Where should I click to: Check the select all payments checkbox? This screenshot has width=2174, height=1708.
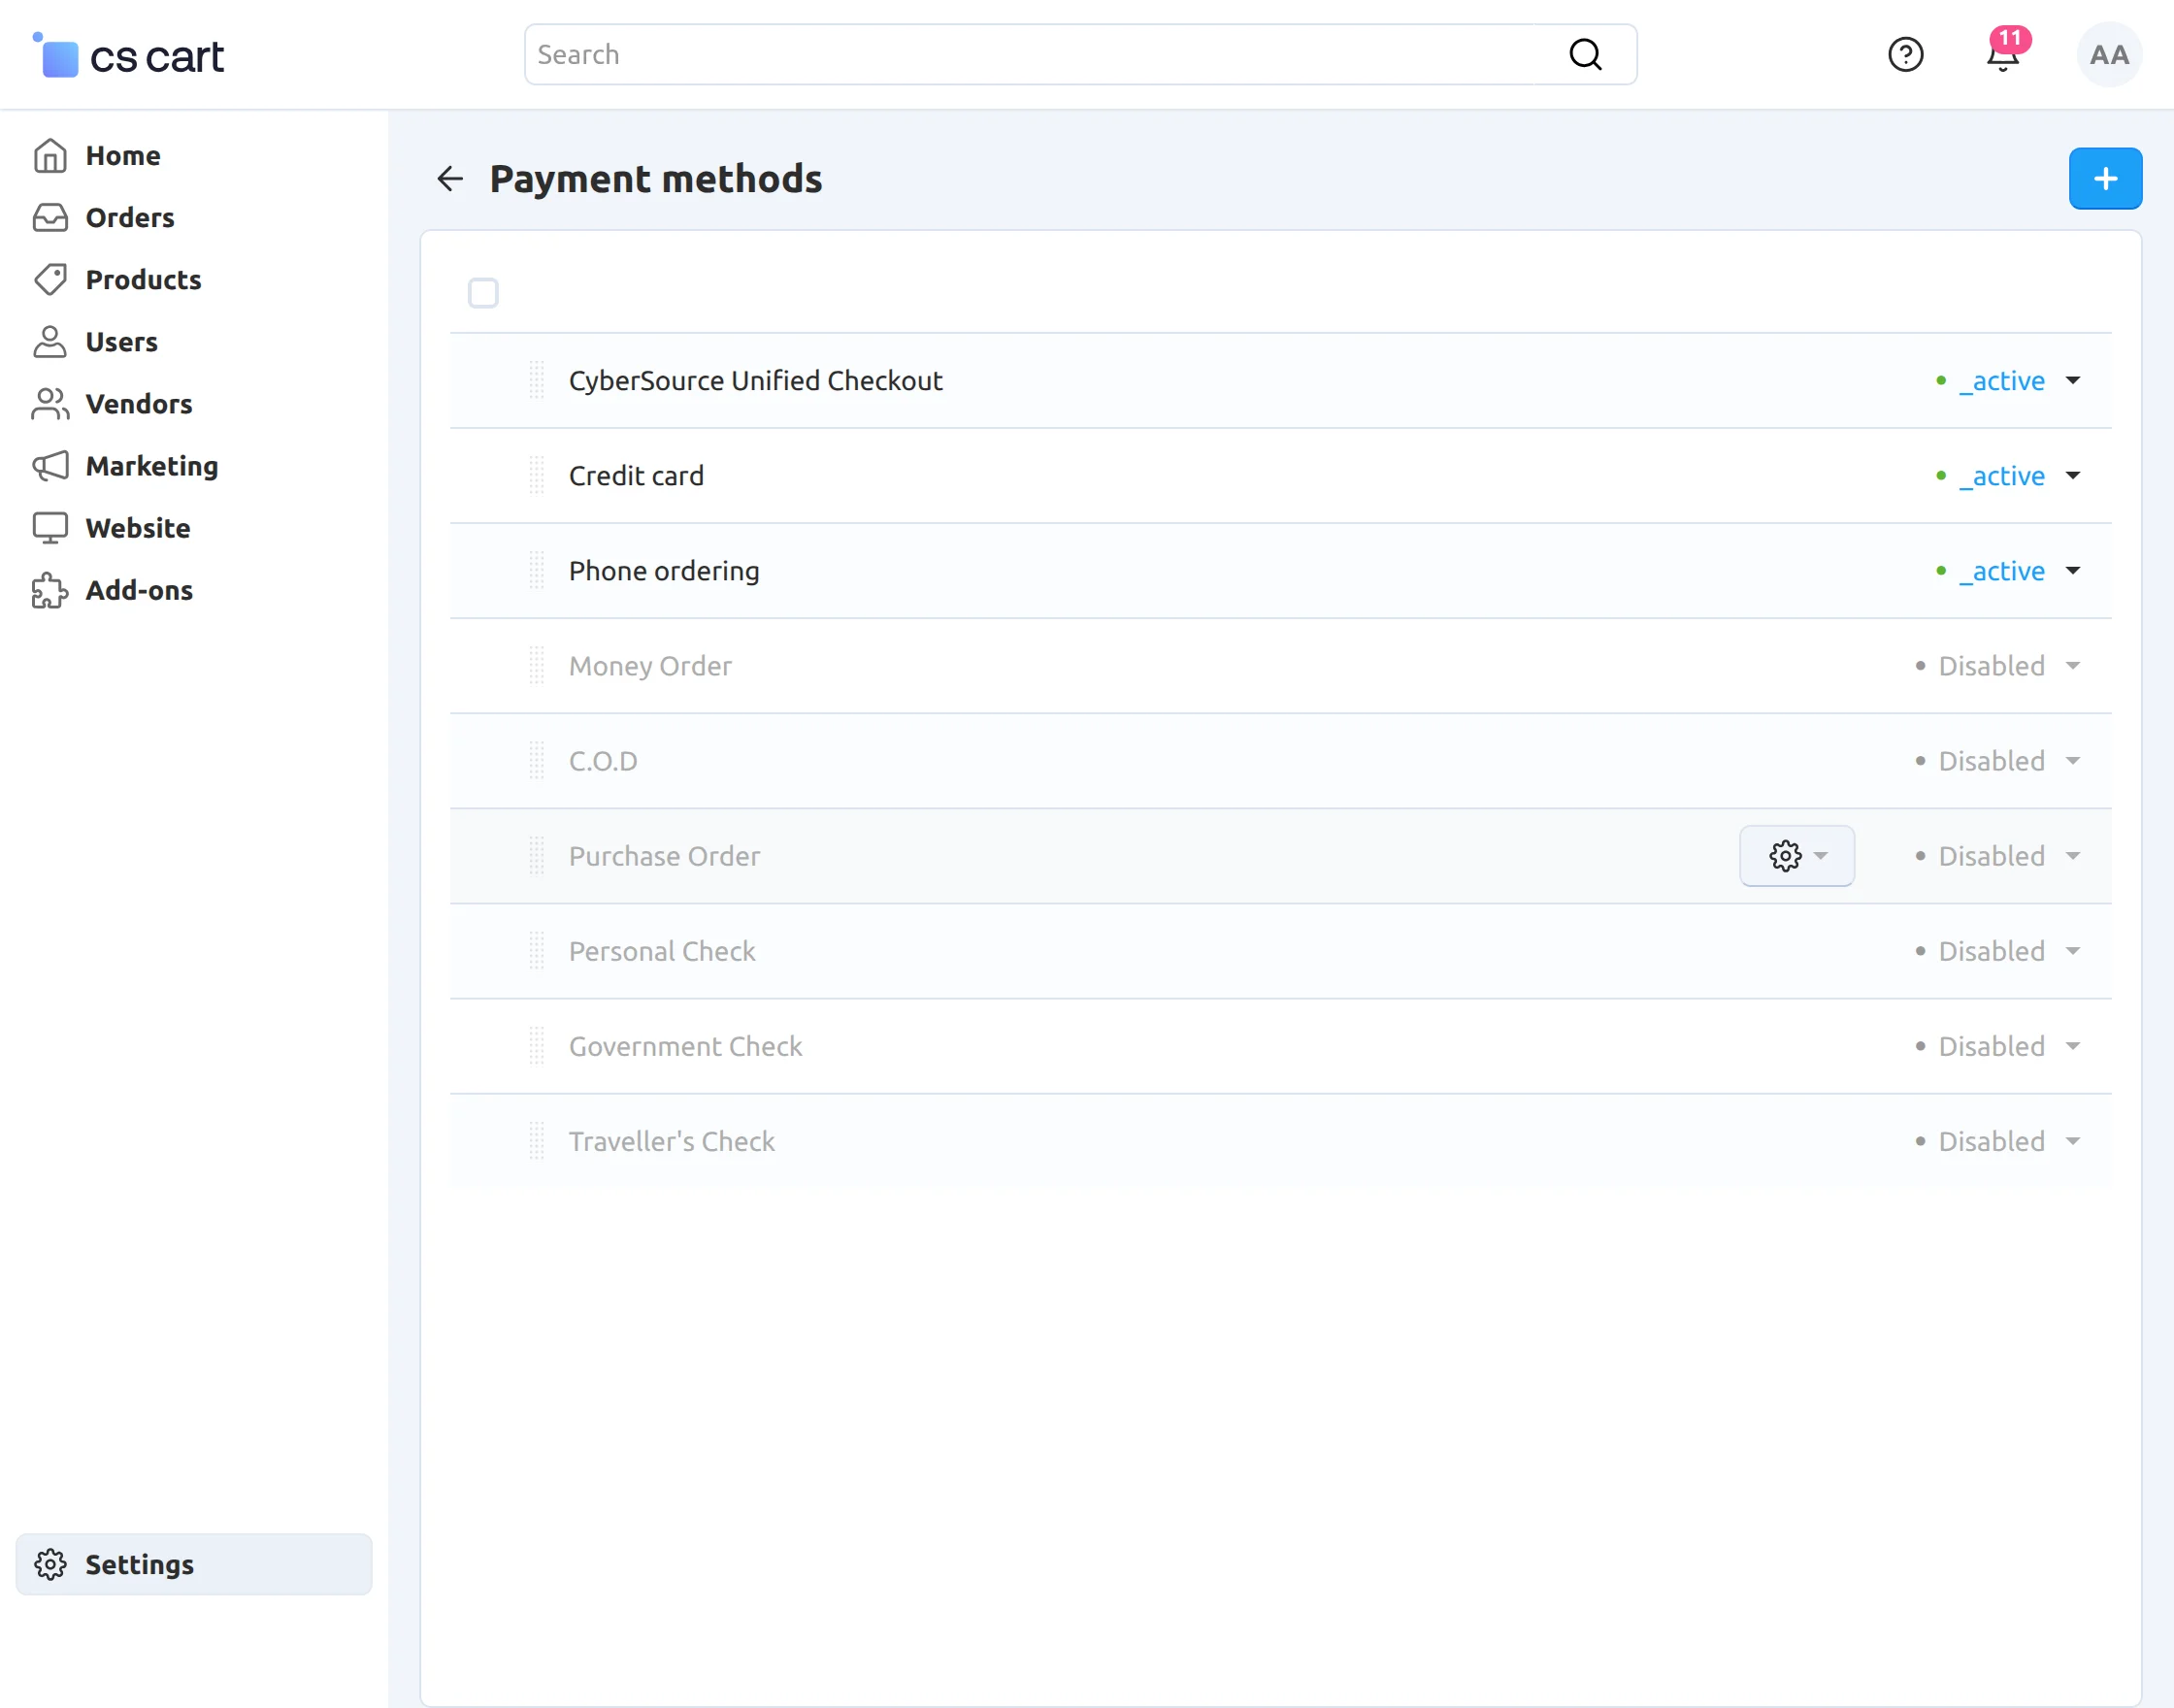click(483, 293)
